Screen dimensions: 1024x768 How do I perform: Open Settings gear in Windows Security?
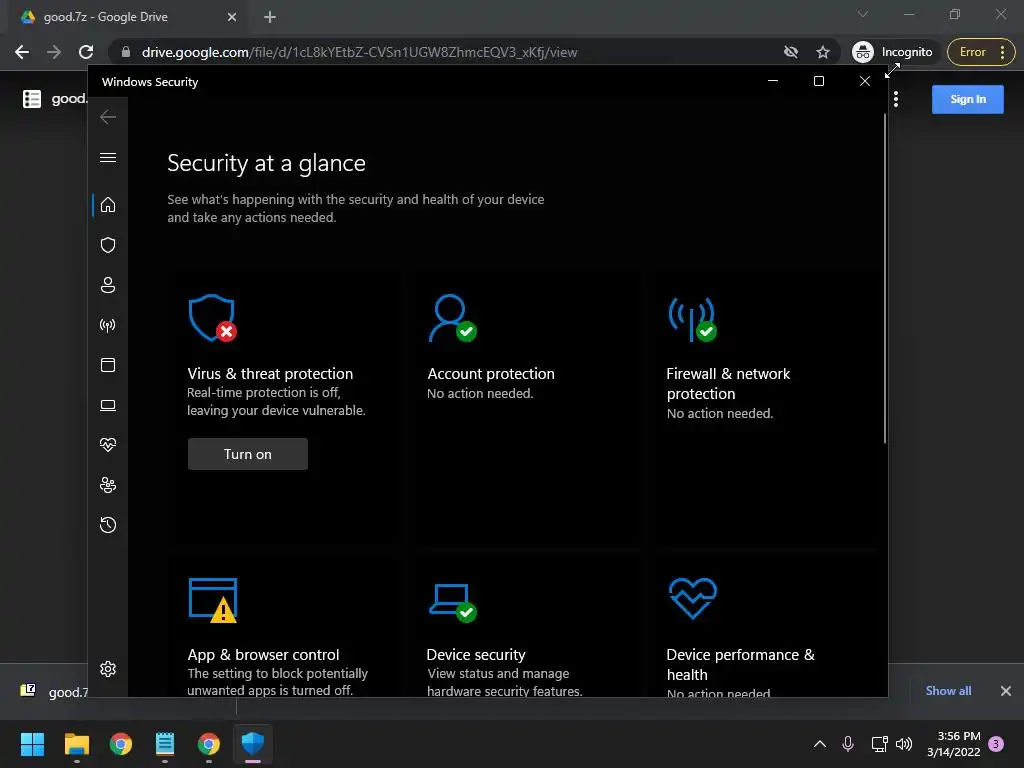108,669
